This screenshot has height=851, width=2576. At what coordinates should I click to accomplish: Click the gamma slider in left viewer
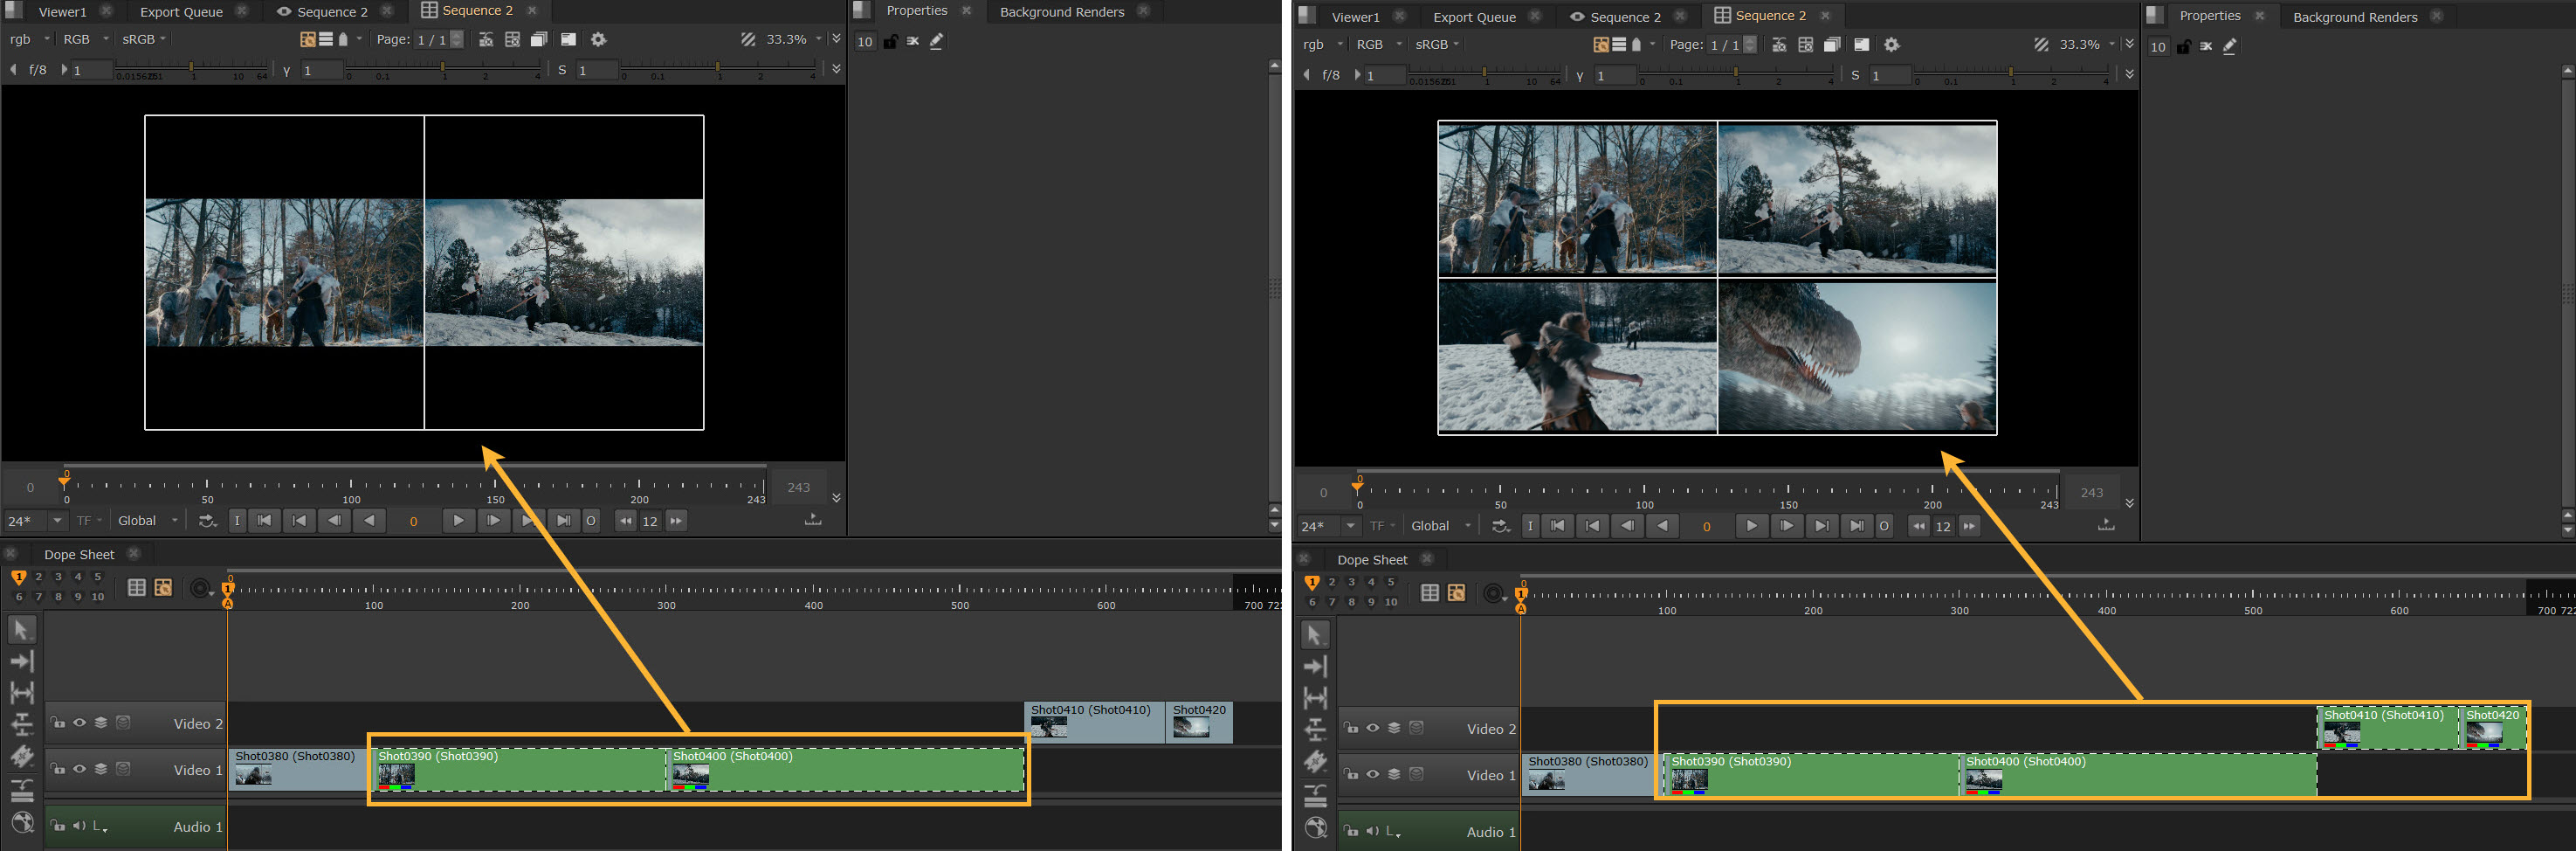click(x=442, y=70)
